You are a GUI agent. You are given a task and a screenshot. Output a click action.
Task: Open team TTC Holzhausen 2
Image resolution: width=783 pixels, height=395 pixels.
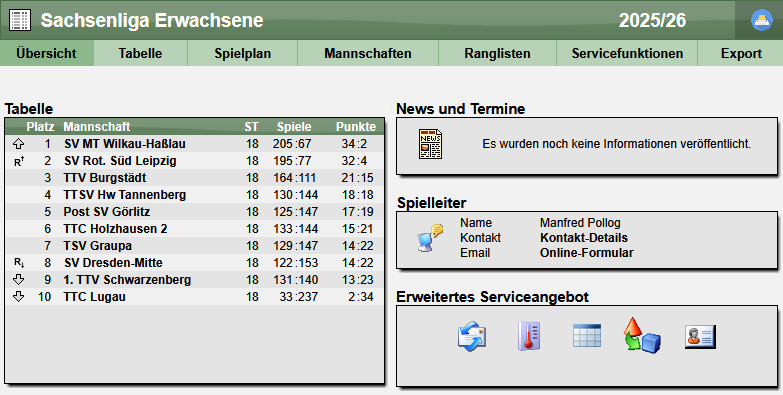click(115, 229)
